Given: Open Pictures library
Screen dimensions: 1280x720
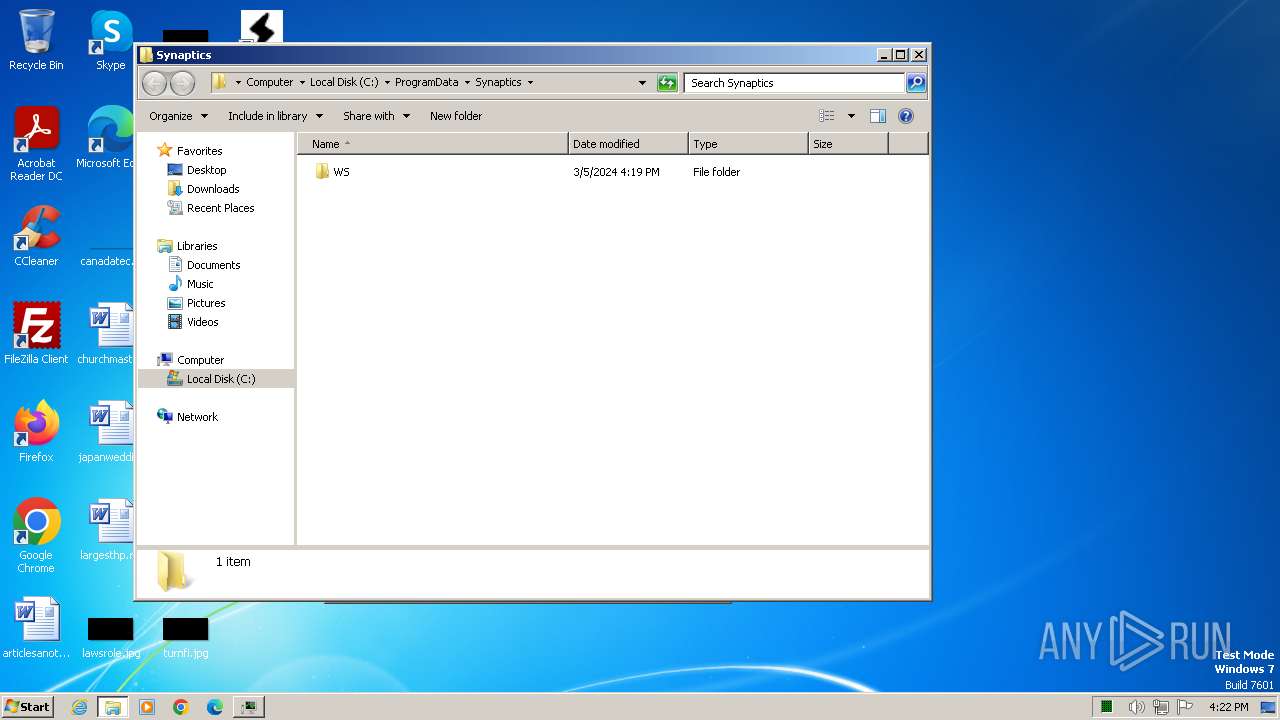Looking at the screenshot, I should [206, 303].
